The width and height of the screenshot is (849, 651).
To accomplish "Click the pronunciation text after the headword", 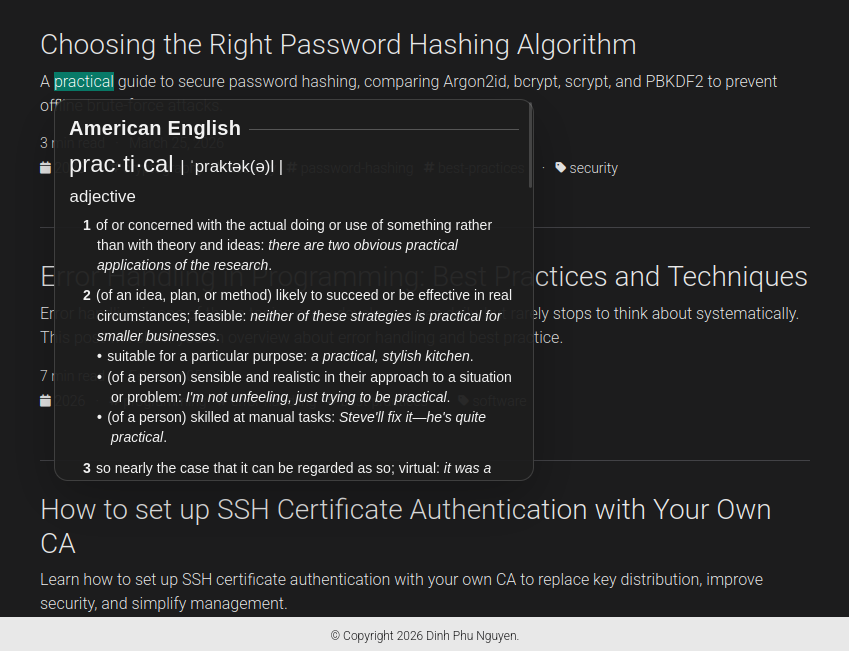I will [x=232, y=167].
